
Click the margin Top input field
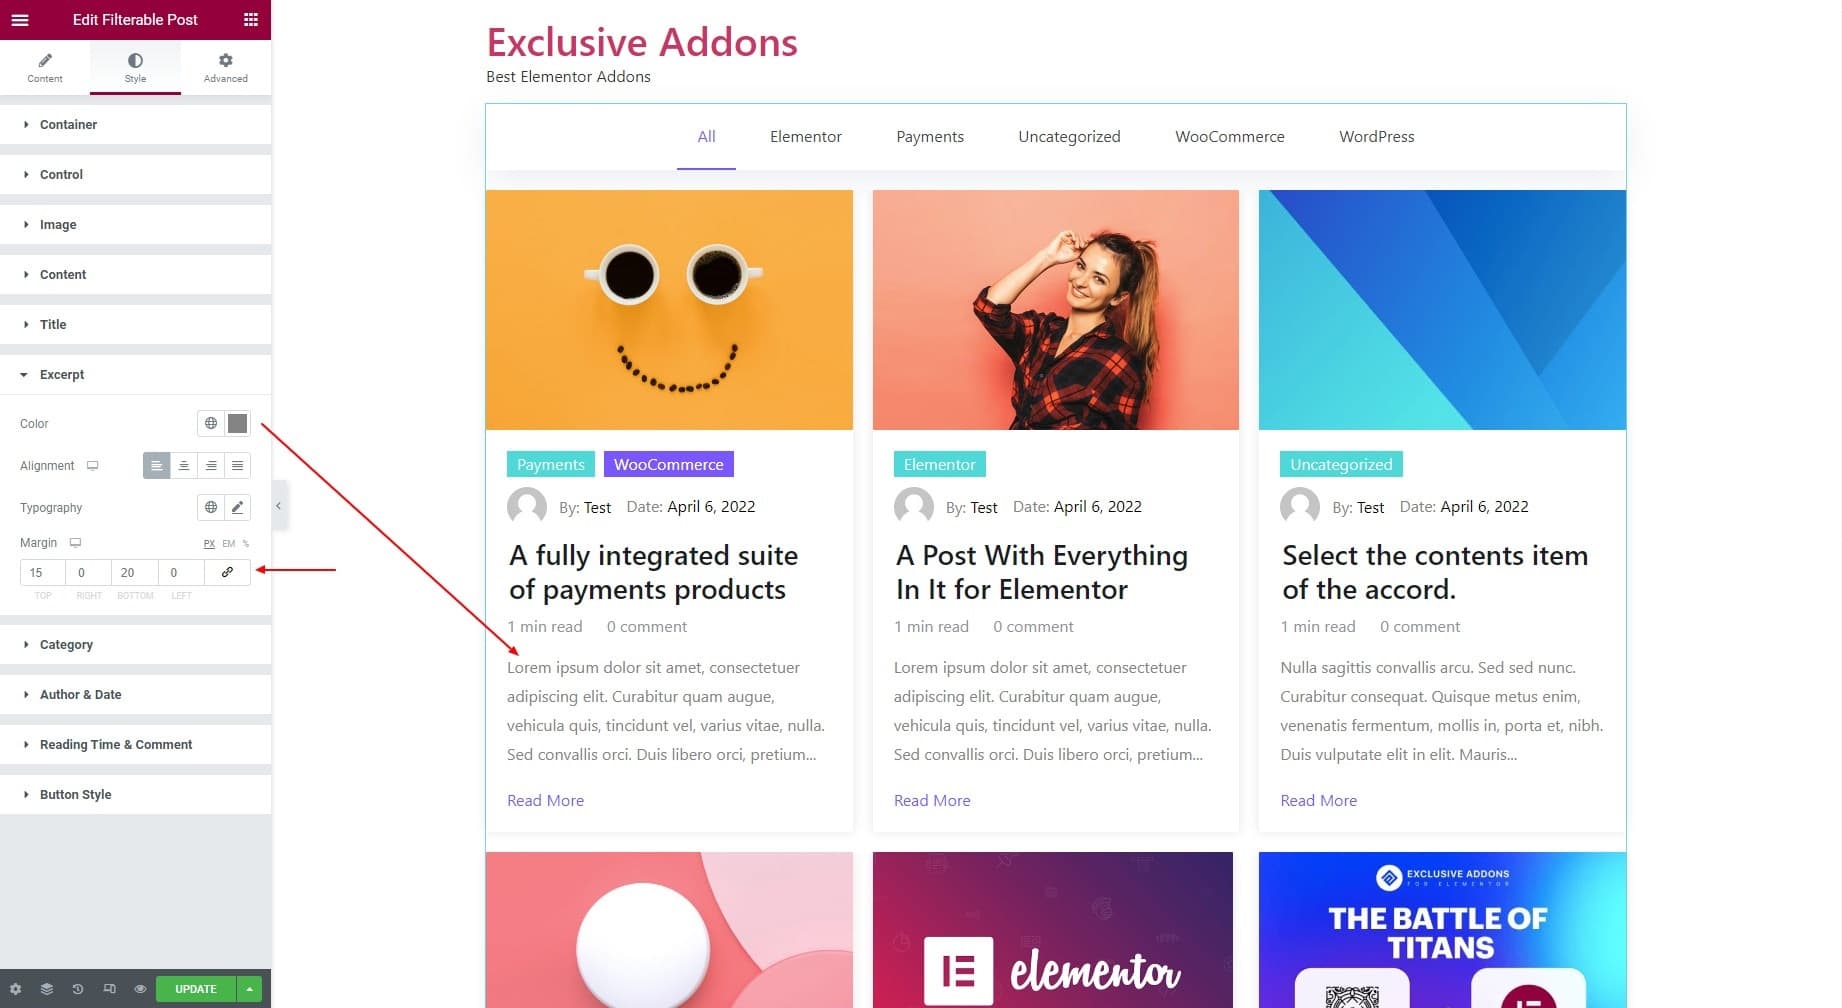42,572
